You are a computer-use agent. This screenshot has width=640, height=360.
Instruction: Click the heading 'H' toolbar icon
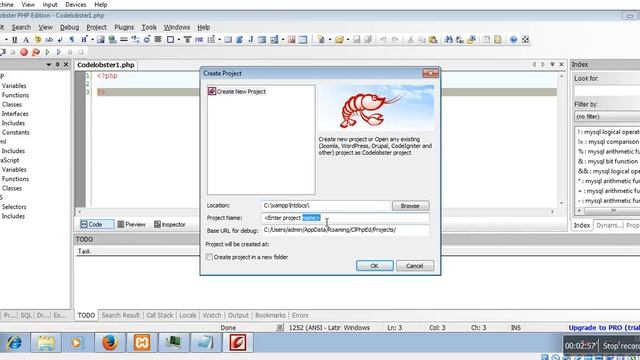click(x=84, y=40)
